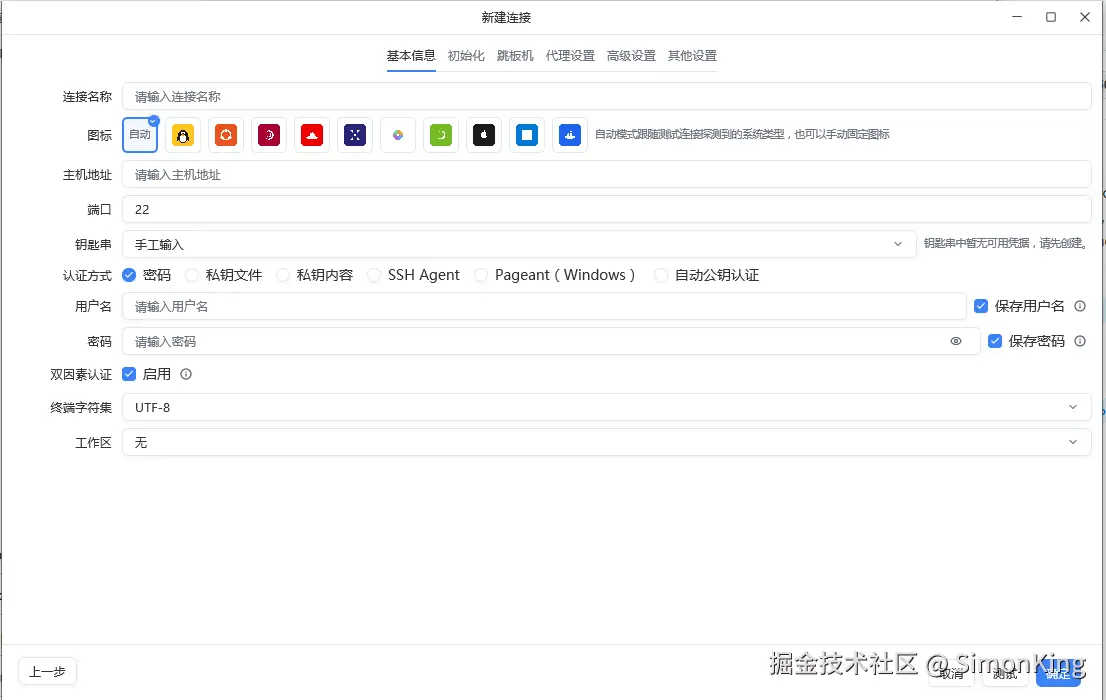
Task: Focus the 连接名称 input field
Action: (607, 97)
